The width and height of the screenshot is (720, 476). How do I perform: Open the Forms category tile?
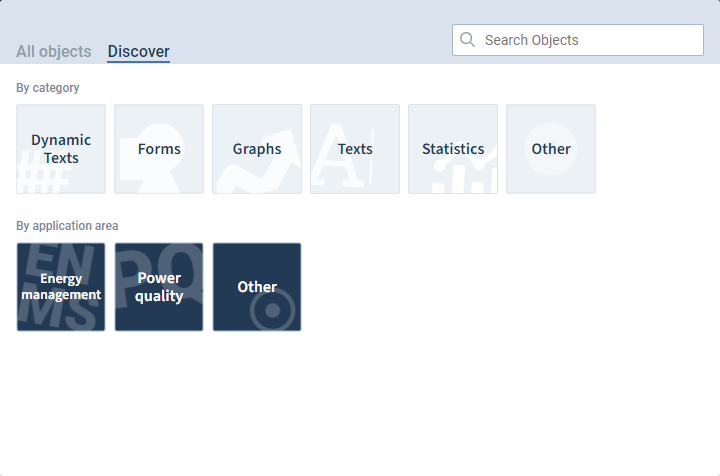(159, 149)
